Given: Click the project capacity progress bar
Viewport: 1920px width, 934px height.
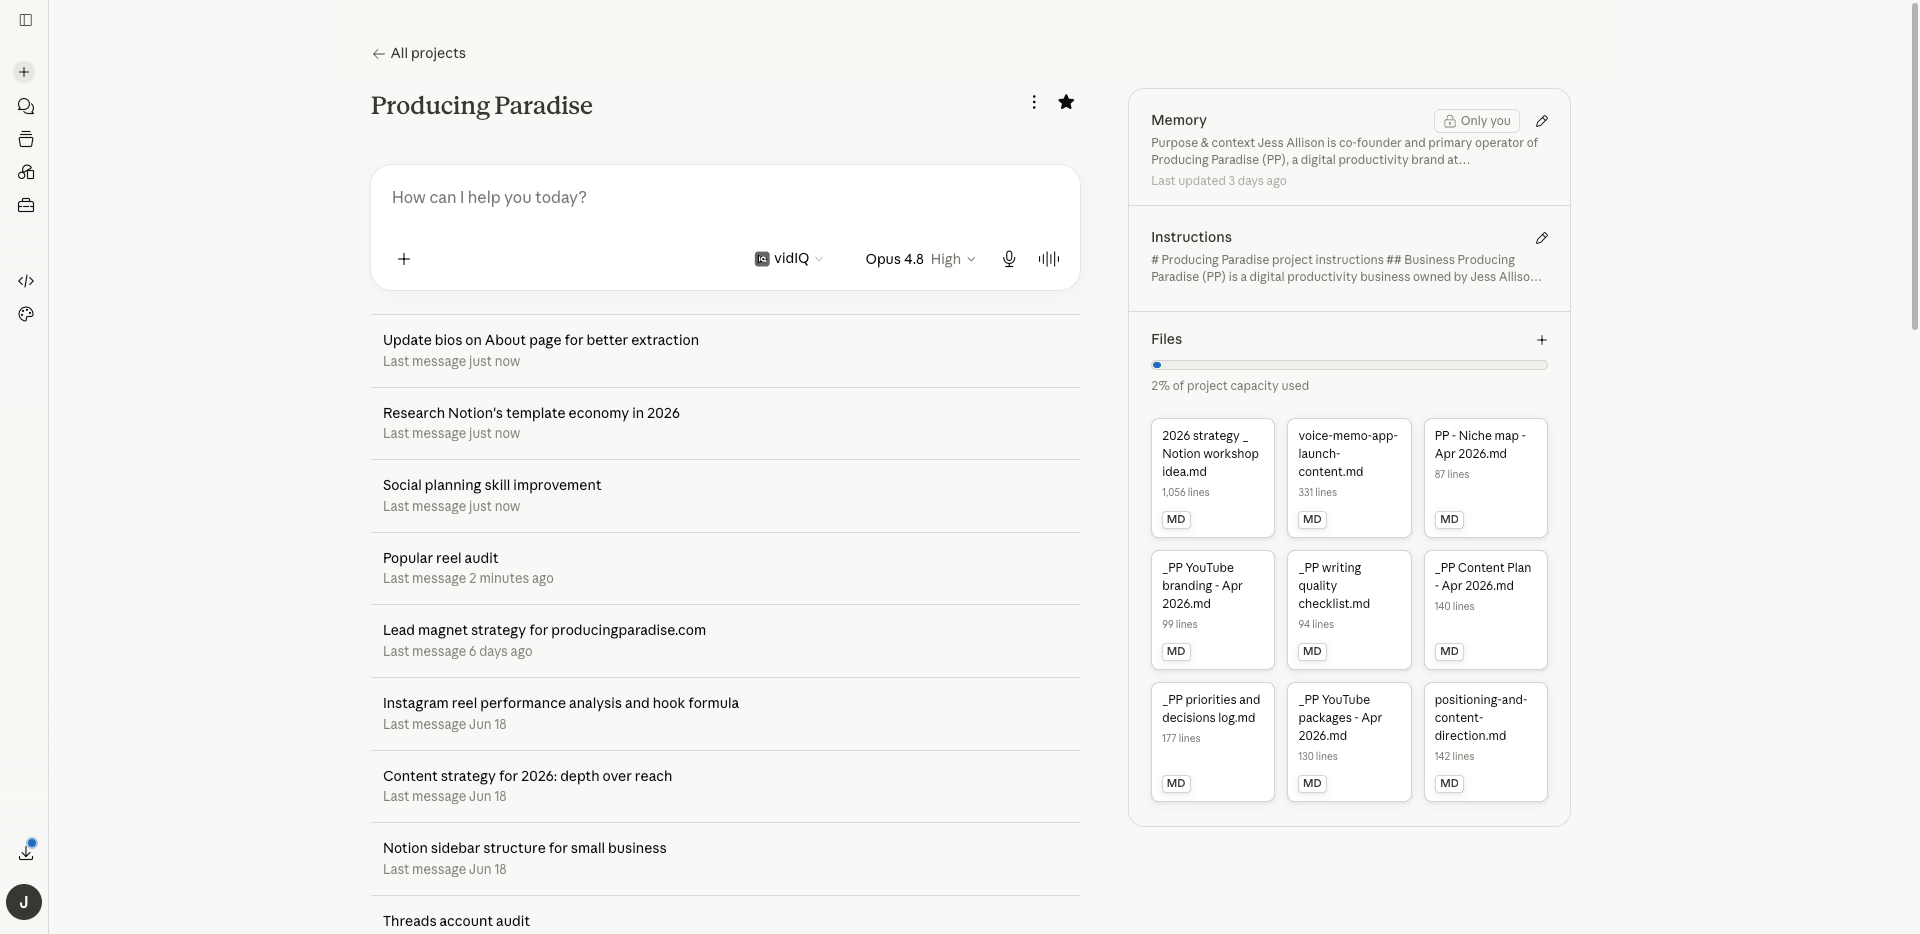Looking at the screenshot, I should click(1349, 365).
